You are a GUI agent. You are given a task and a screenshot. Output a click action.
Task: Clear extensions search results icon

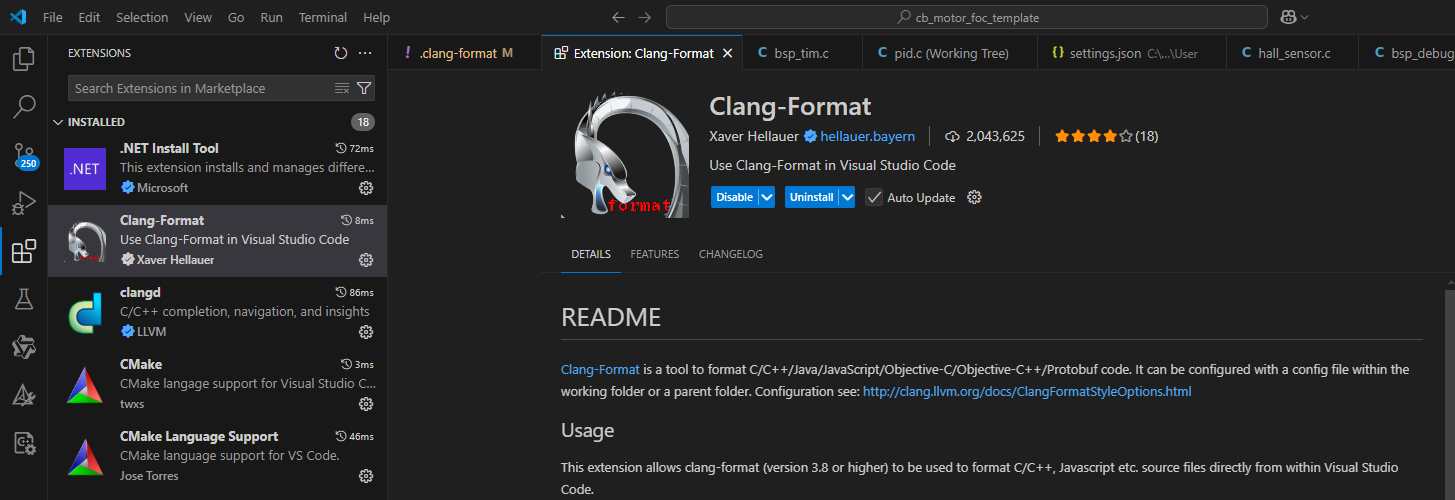(x=342, y=88)
